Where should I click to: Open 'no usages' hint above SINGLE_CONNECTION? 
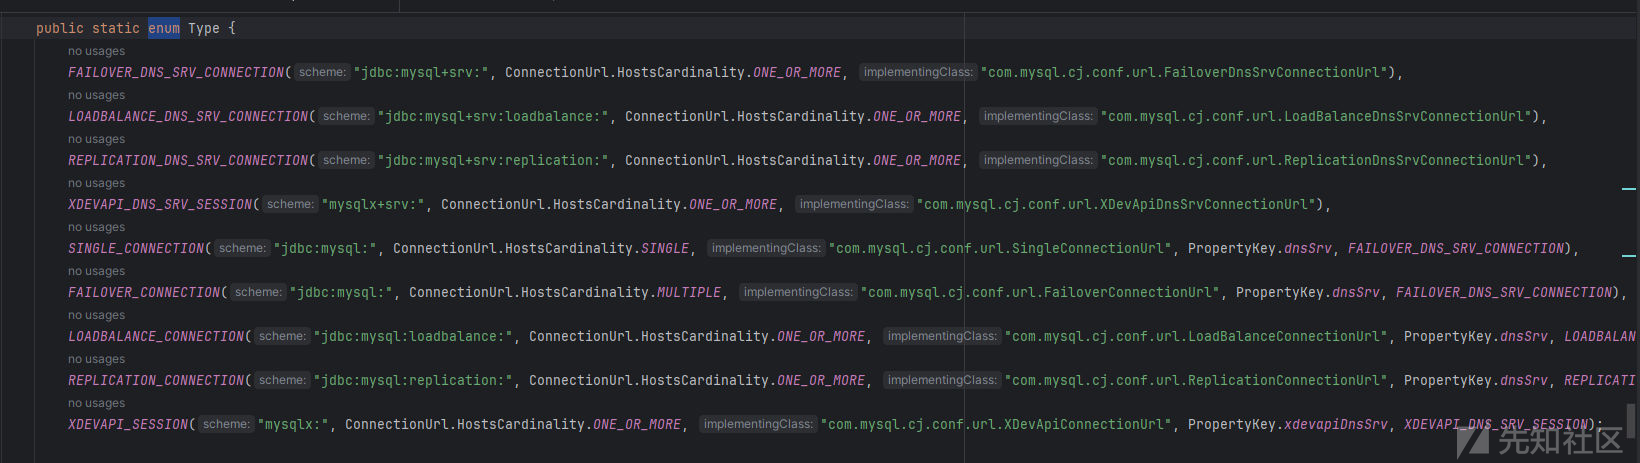[x=97, y=227]
